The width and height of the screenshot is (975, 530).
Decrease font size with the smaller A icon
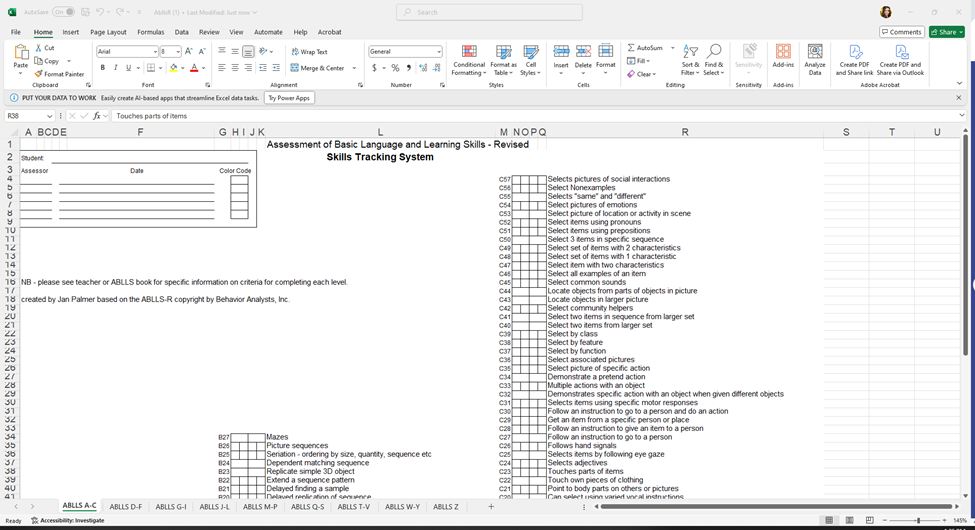tap(201, 52)
